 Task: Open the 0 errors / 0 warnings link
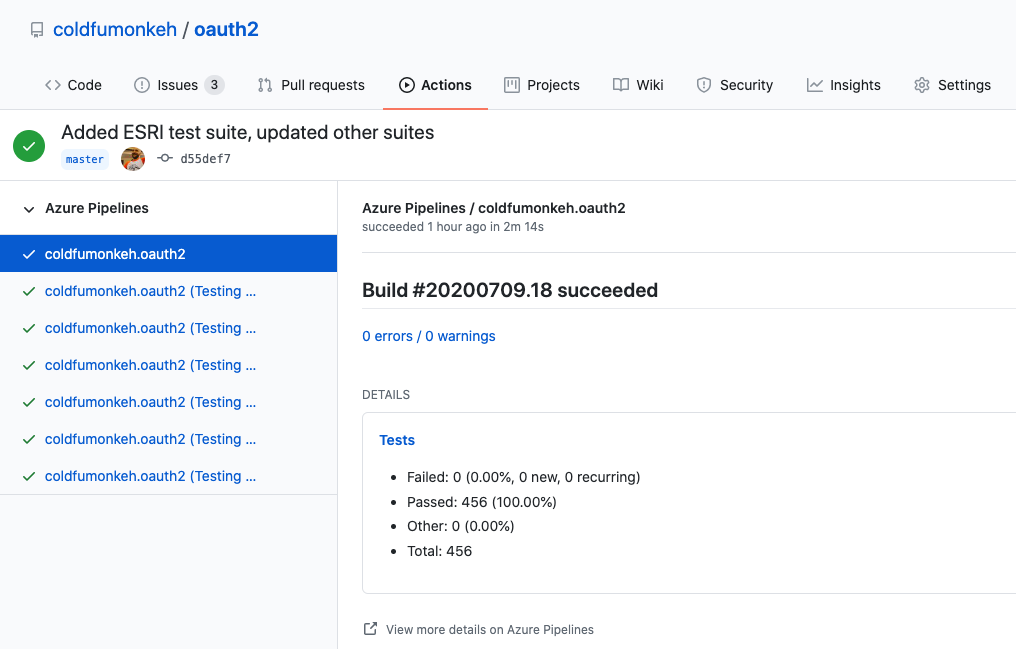(x=429, y=336)
